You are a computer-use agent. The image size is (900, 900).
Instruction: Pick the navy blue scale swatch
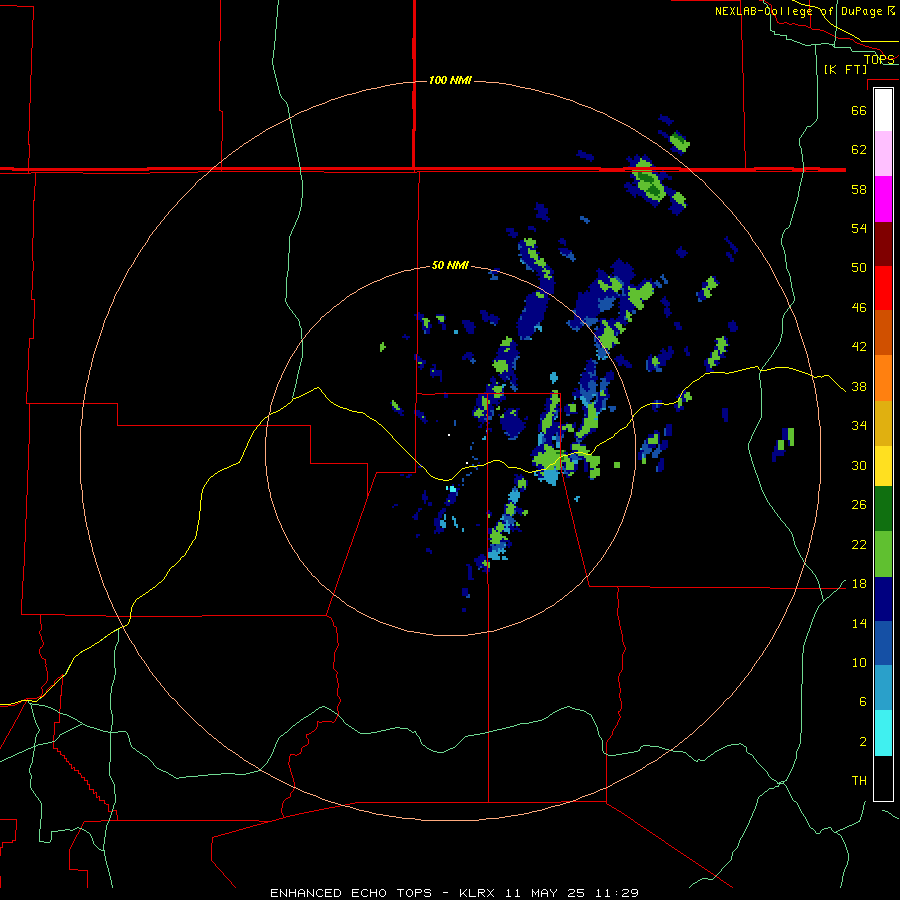(x=883, y=599)
